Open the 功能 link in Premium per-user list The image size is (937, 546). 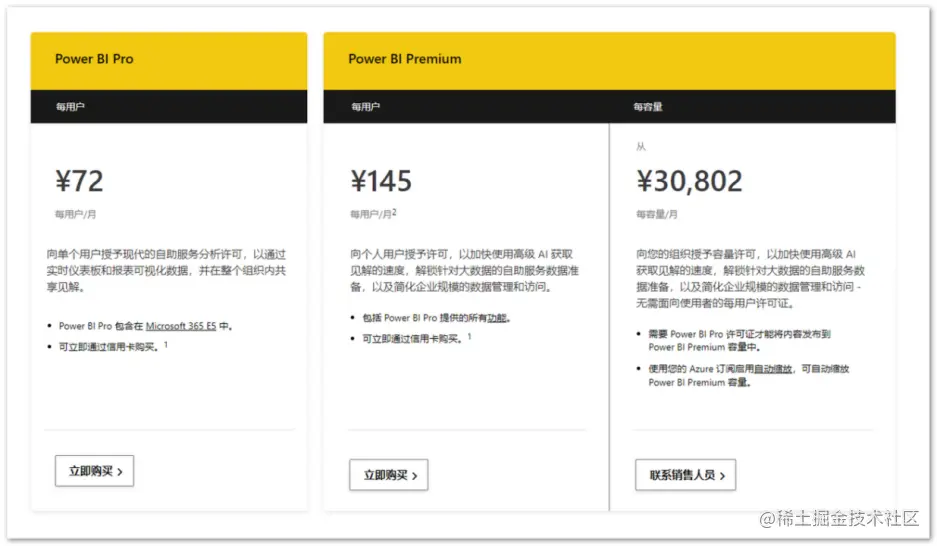(497, 318)
